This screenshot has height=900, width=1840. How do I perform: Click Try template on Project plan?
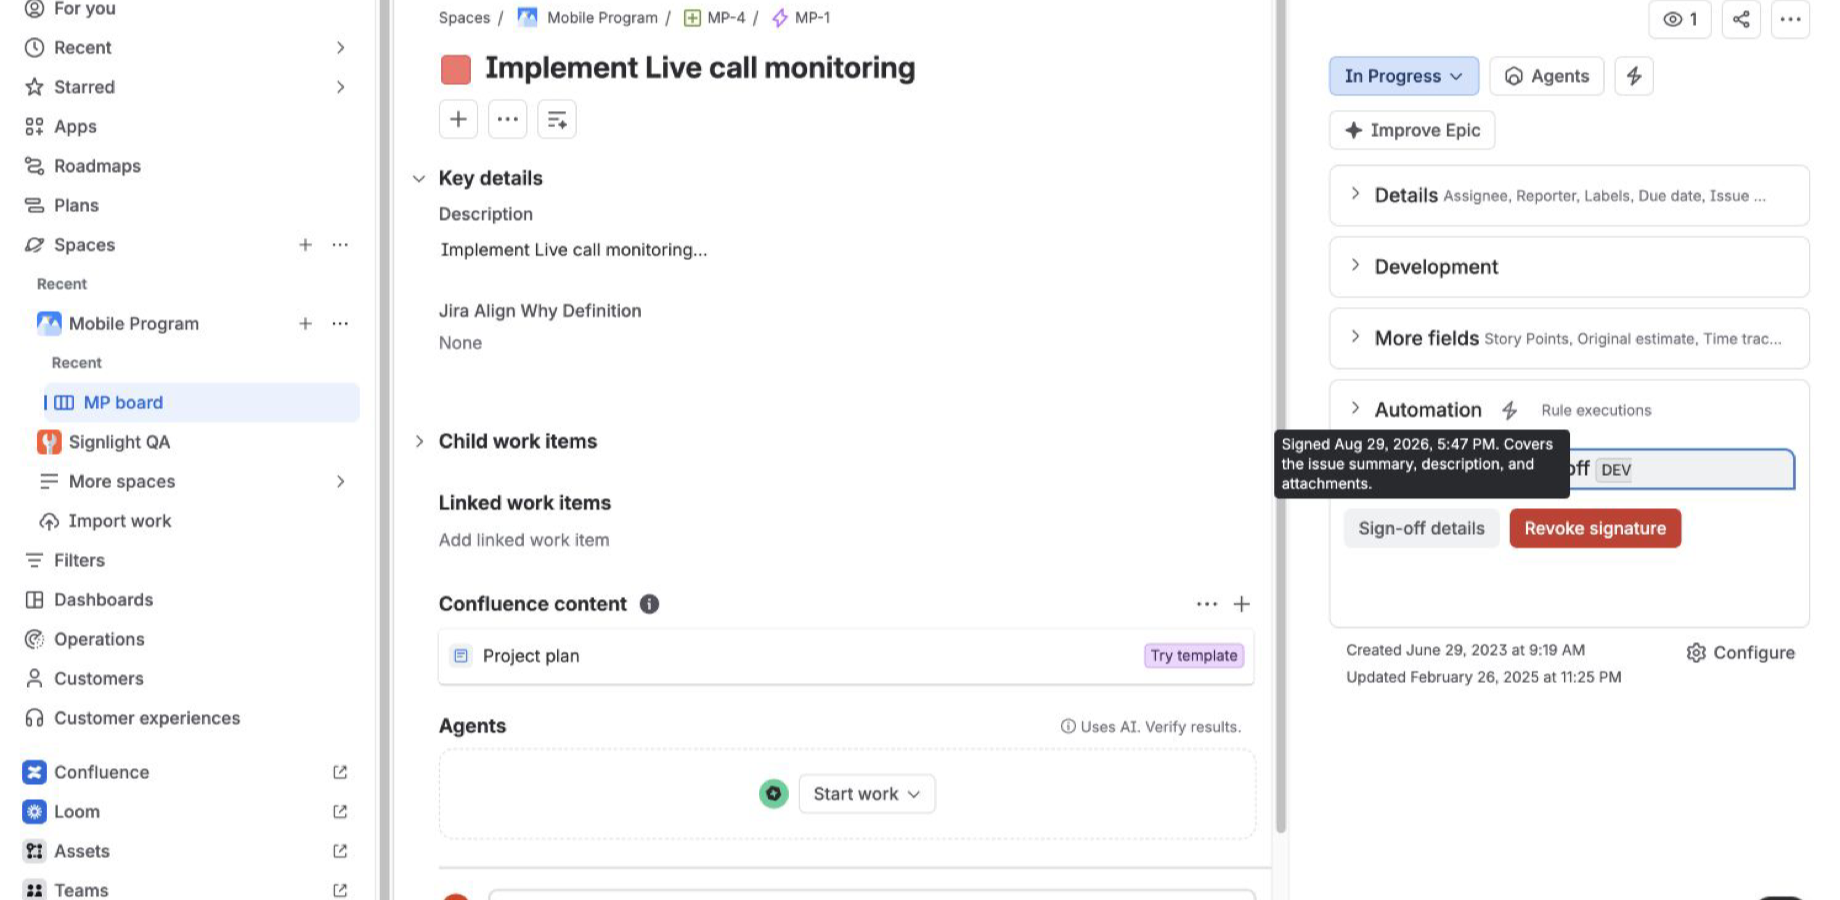(1194, 656)
